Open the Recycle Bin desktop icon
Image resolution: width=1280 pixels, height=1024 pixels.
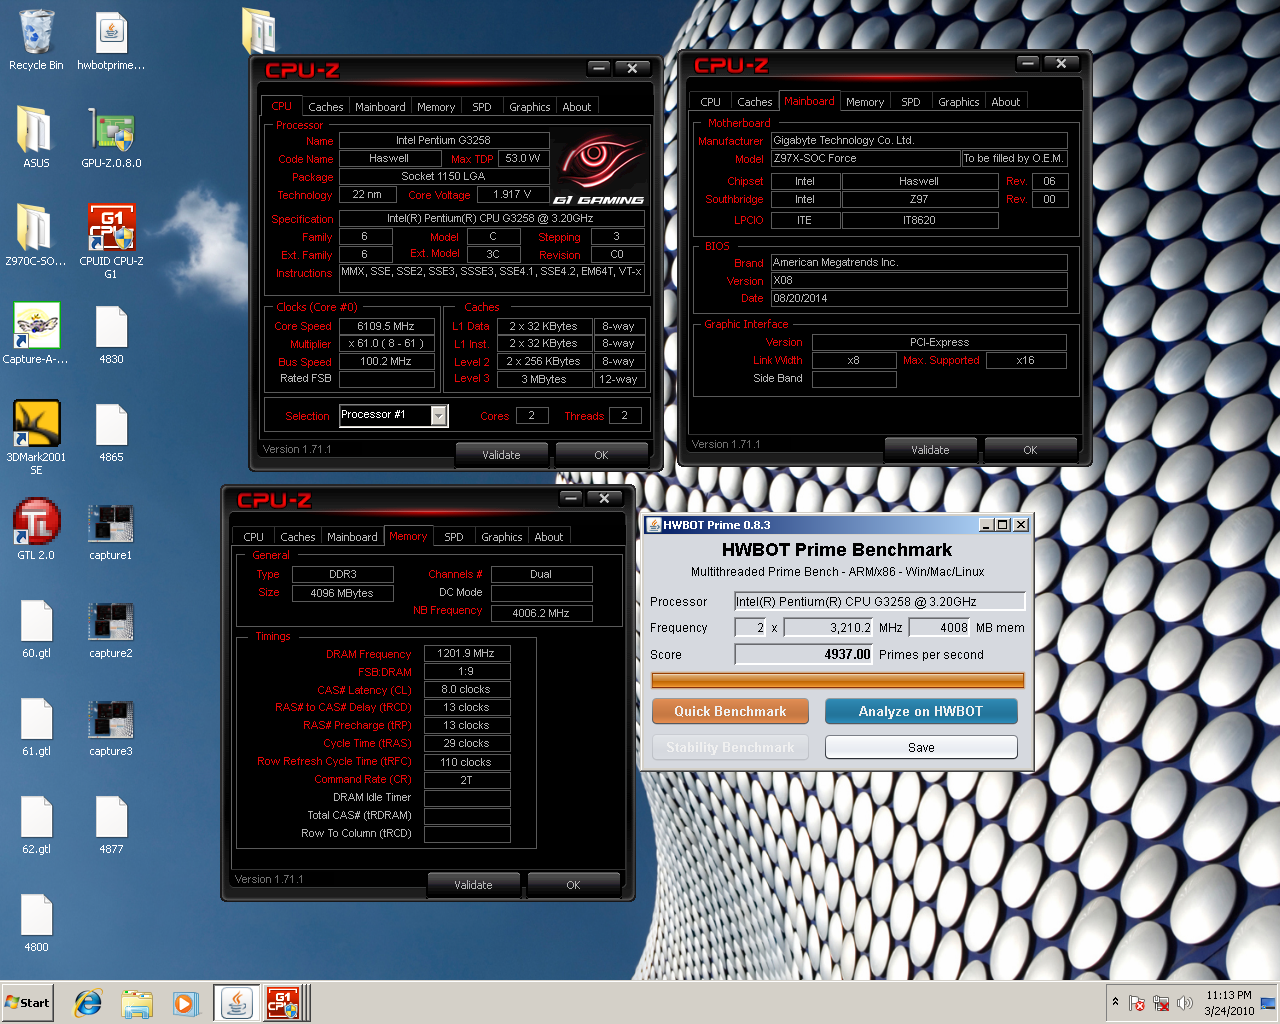36,40
